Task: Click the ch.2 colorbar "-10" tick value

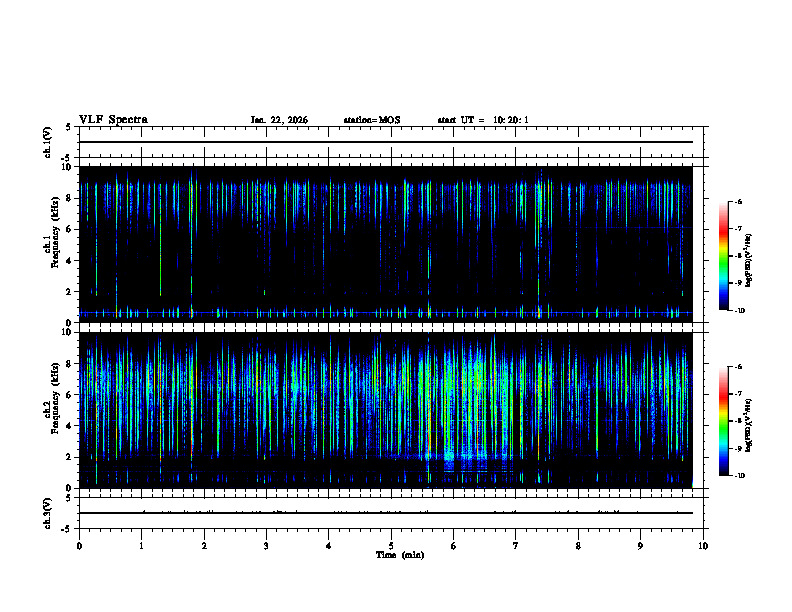Action: pos(739,476)
